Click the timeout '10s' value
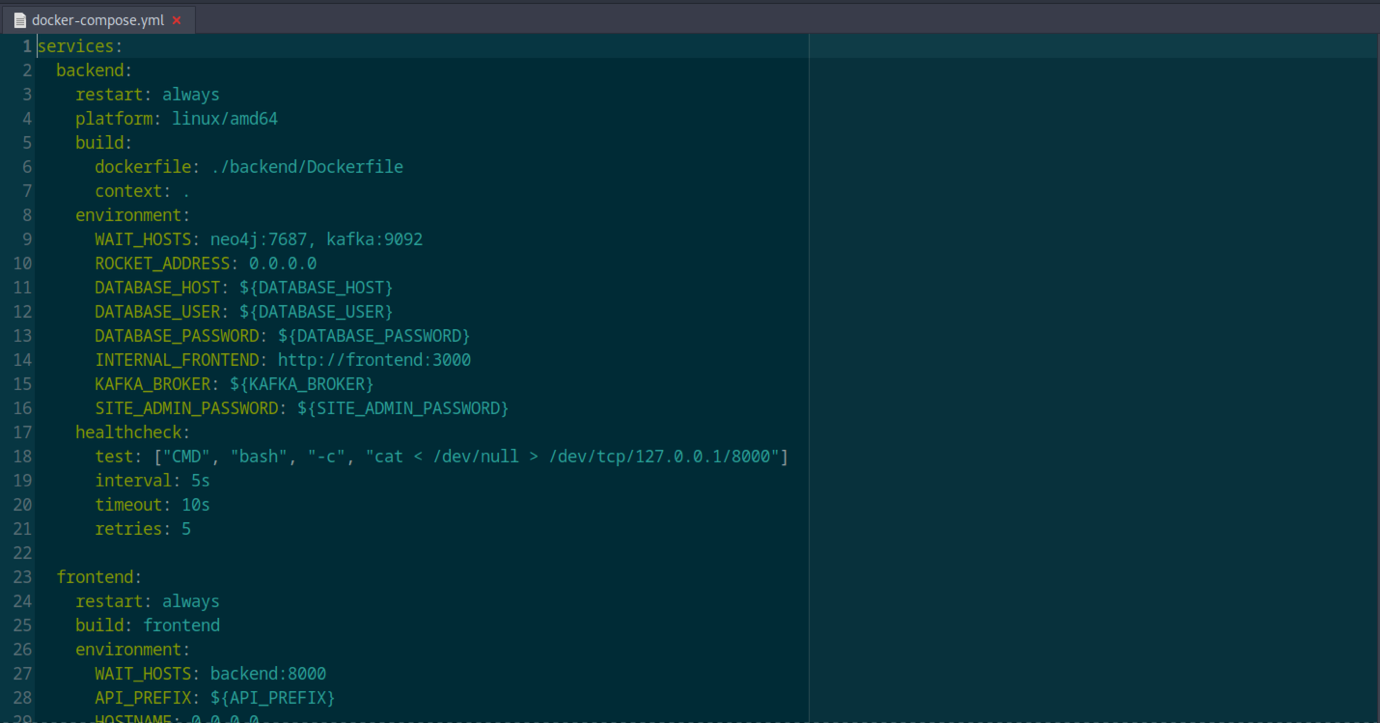Viewport: 1380px width, 723px height. [x=195, y=505]
